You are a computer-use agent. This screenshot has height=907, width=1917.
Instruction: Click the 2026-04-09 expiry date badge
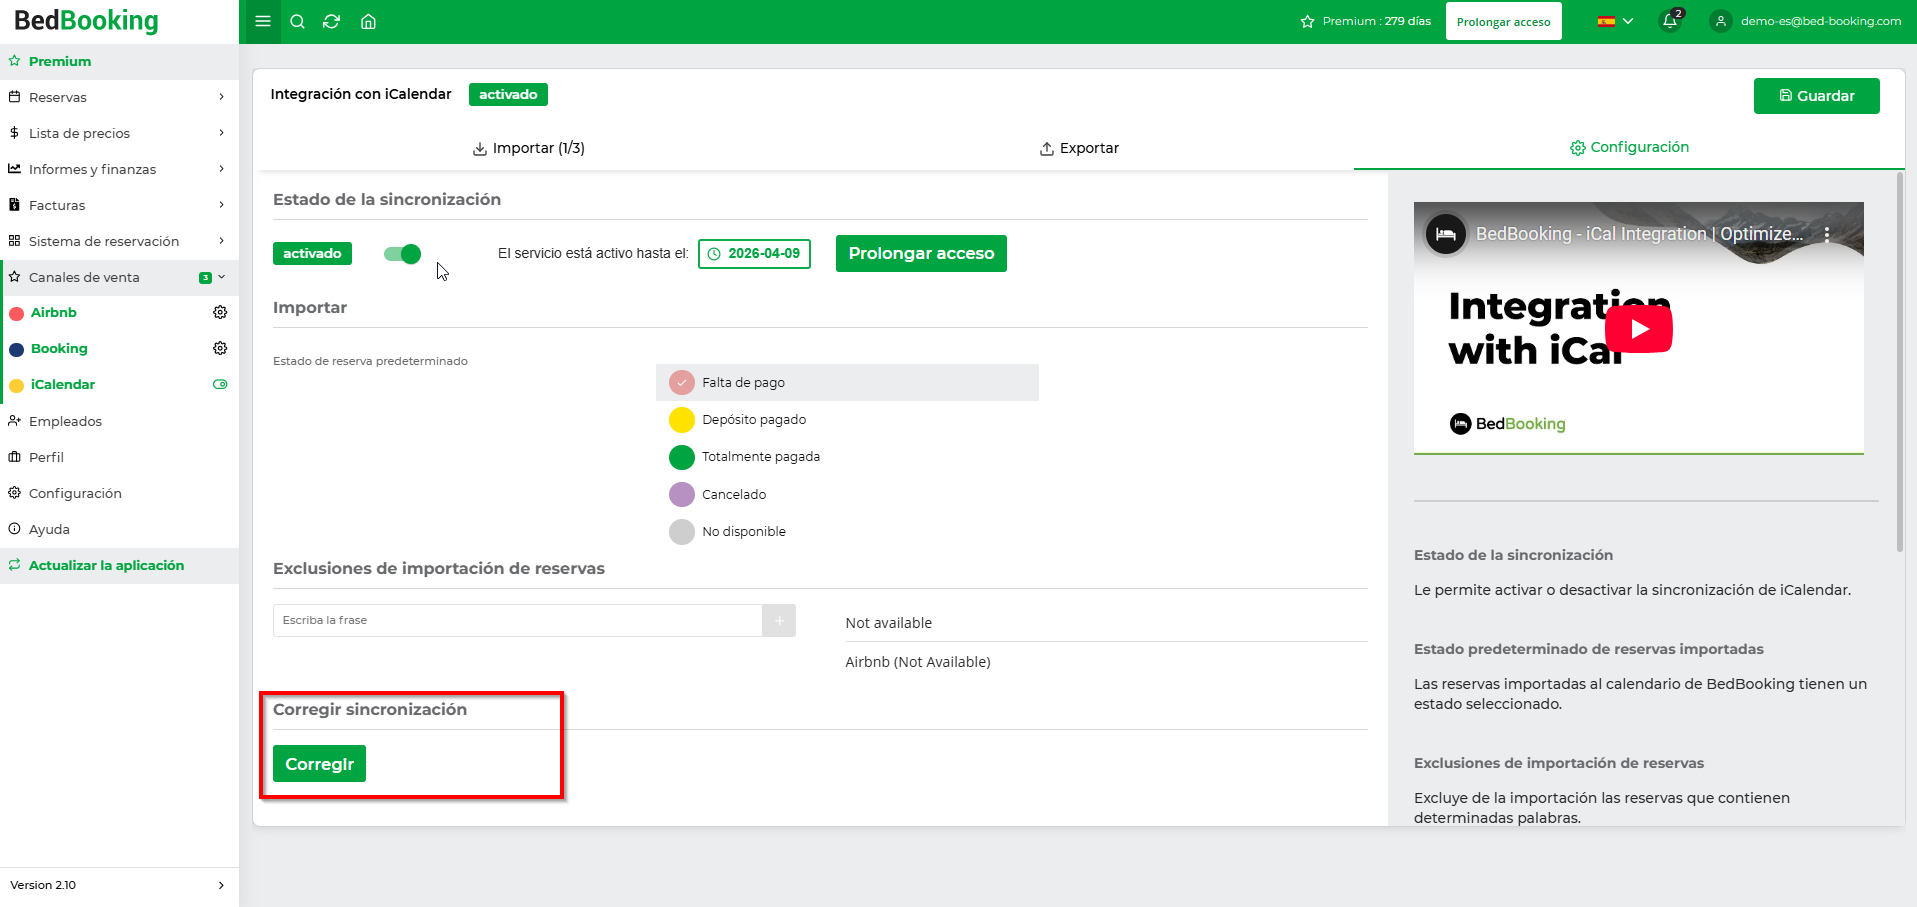tap(754, 254)
